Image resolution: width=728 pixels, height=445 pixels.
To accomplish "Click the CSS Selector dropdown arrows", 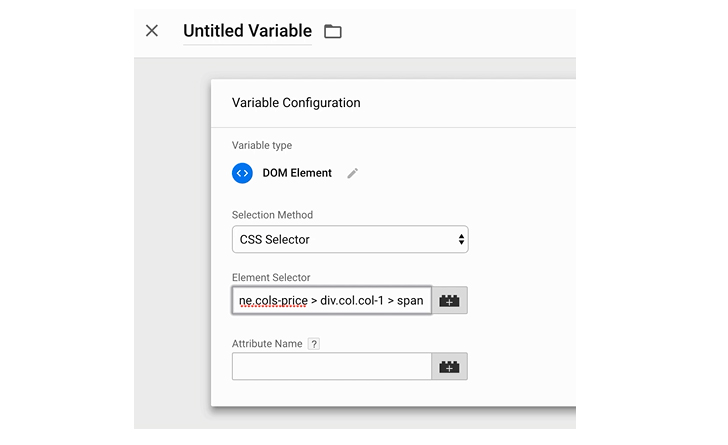I will click(461, 239).
